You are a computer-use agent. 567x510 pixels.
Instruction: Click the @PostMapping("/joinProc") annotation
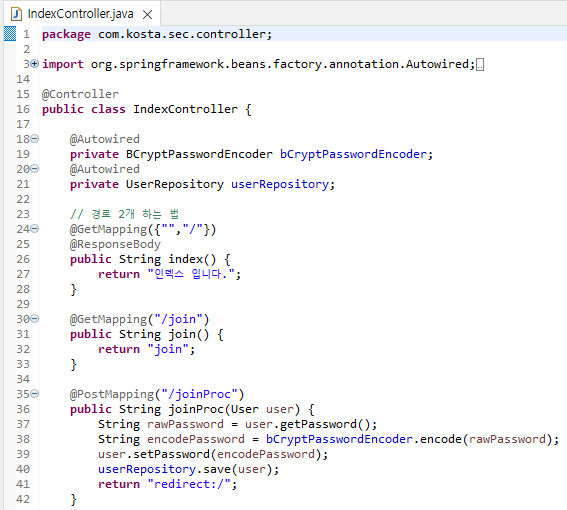(x=157, y=394)
